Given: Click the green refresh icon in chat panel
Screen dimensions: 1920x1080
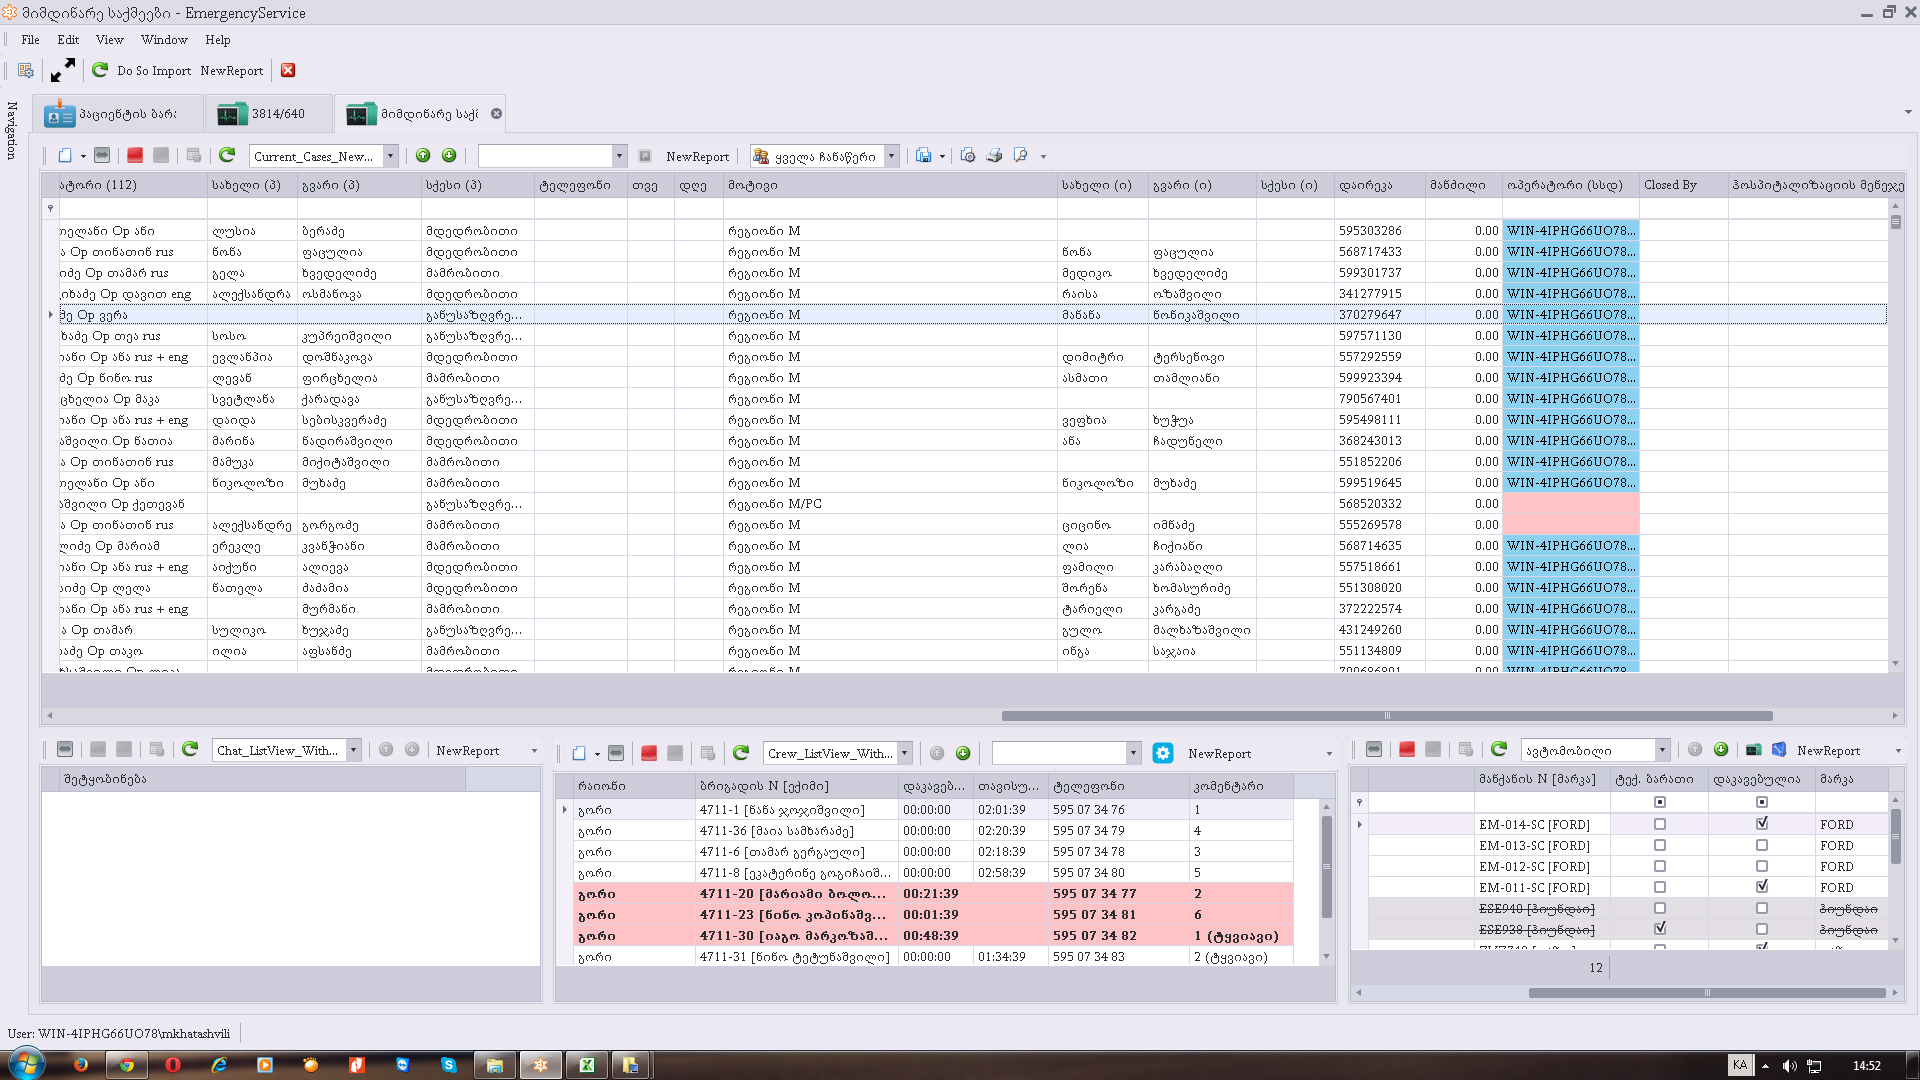Looking at the screenshot, I should tap(190, 750).
